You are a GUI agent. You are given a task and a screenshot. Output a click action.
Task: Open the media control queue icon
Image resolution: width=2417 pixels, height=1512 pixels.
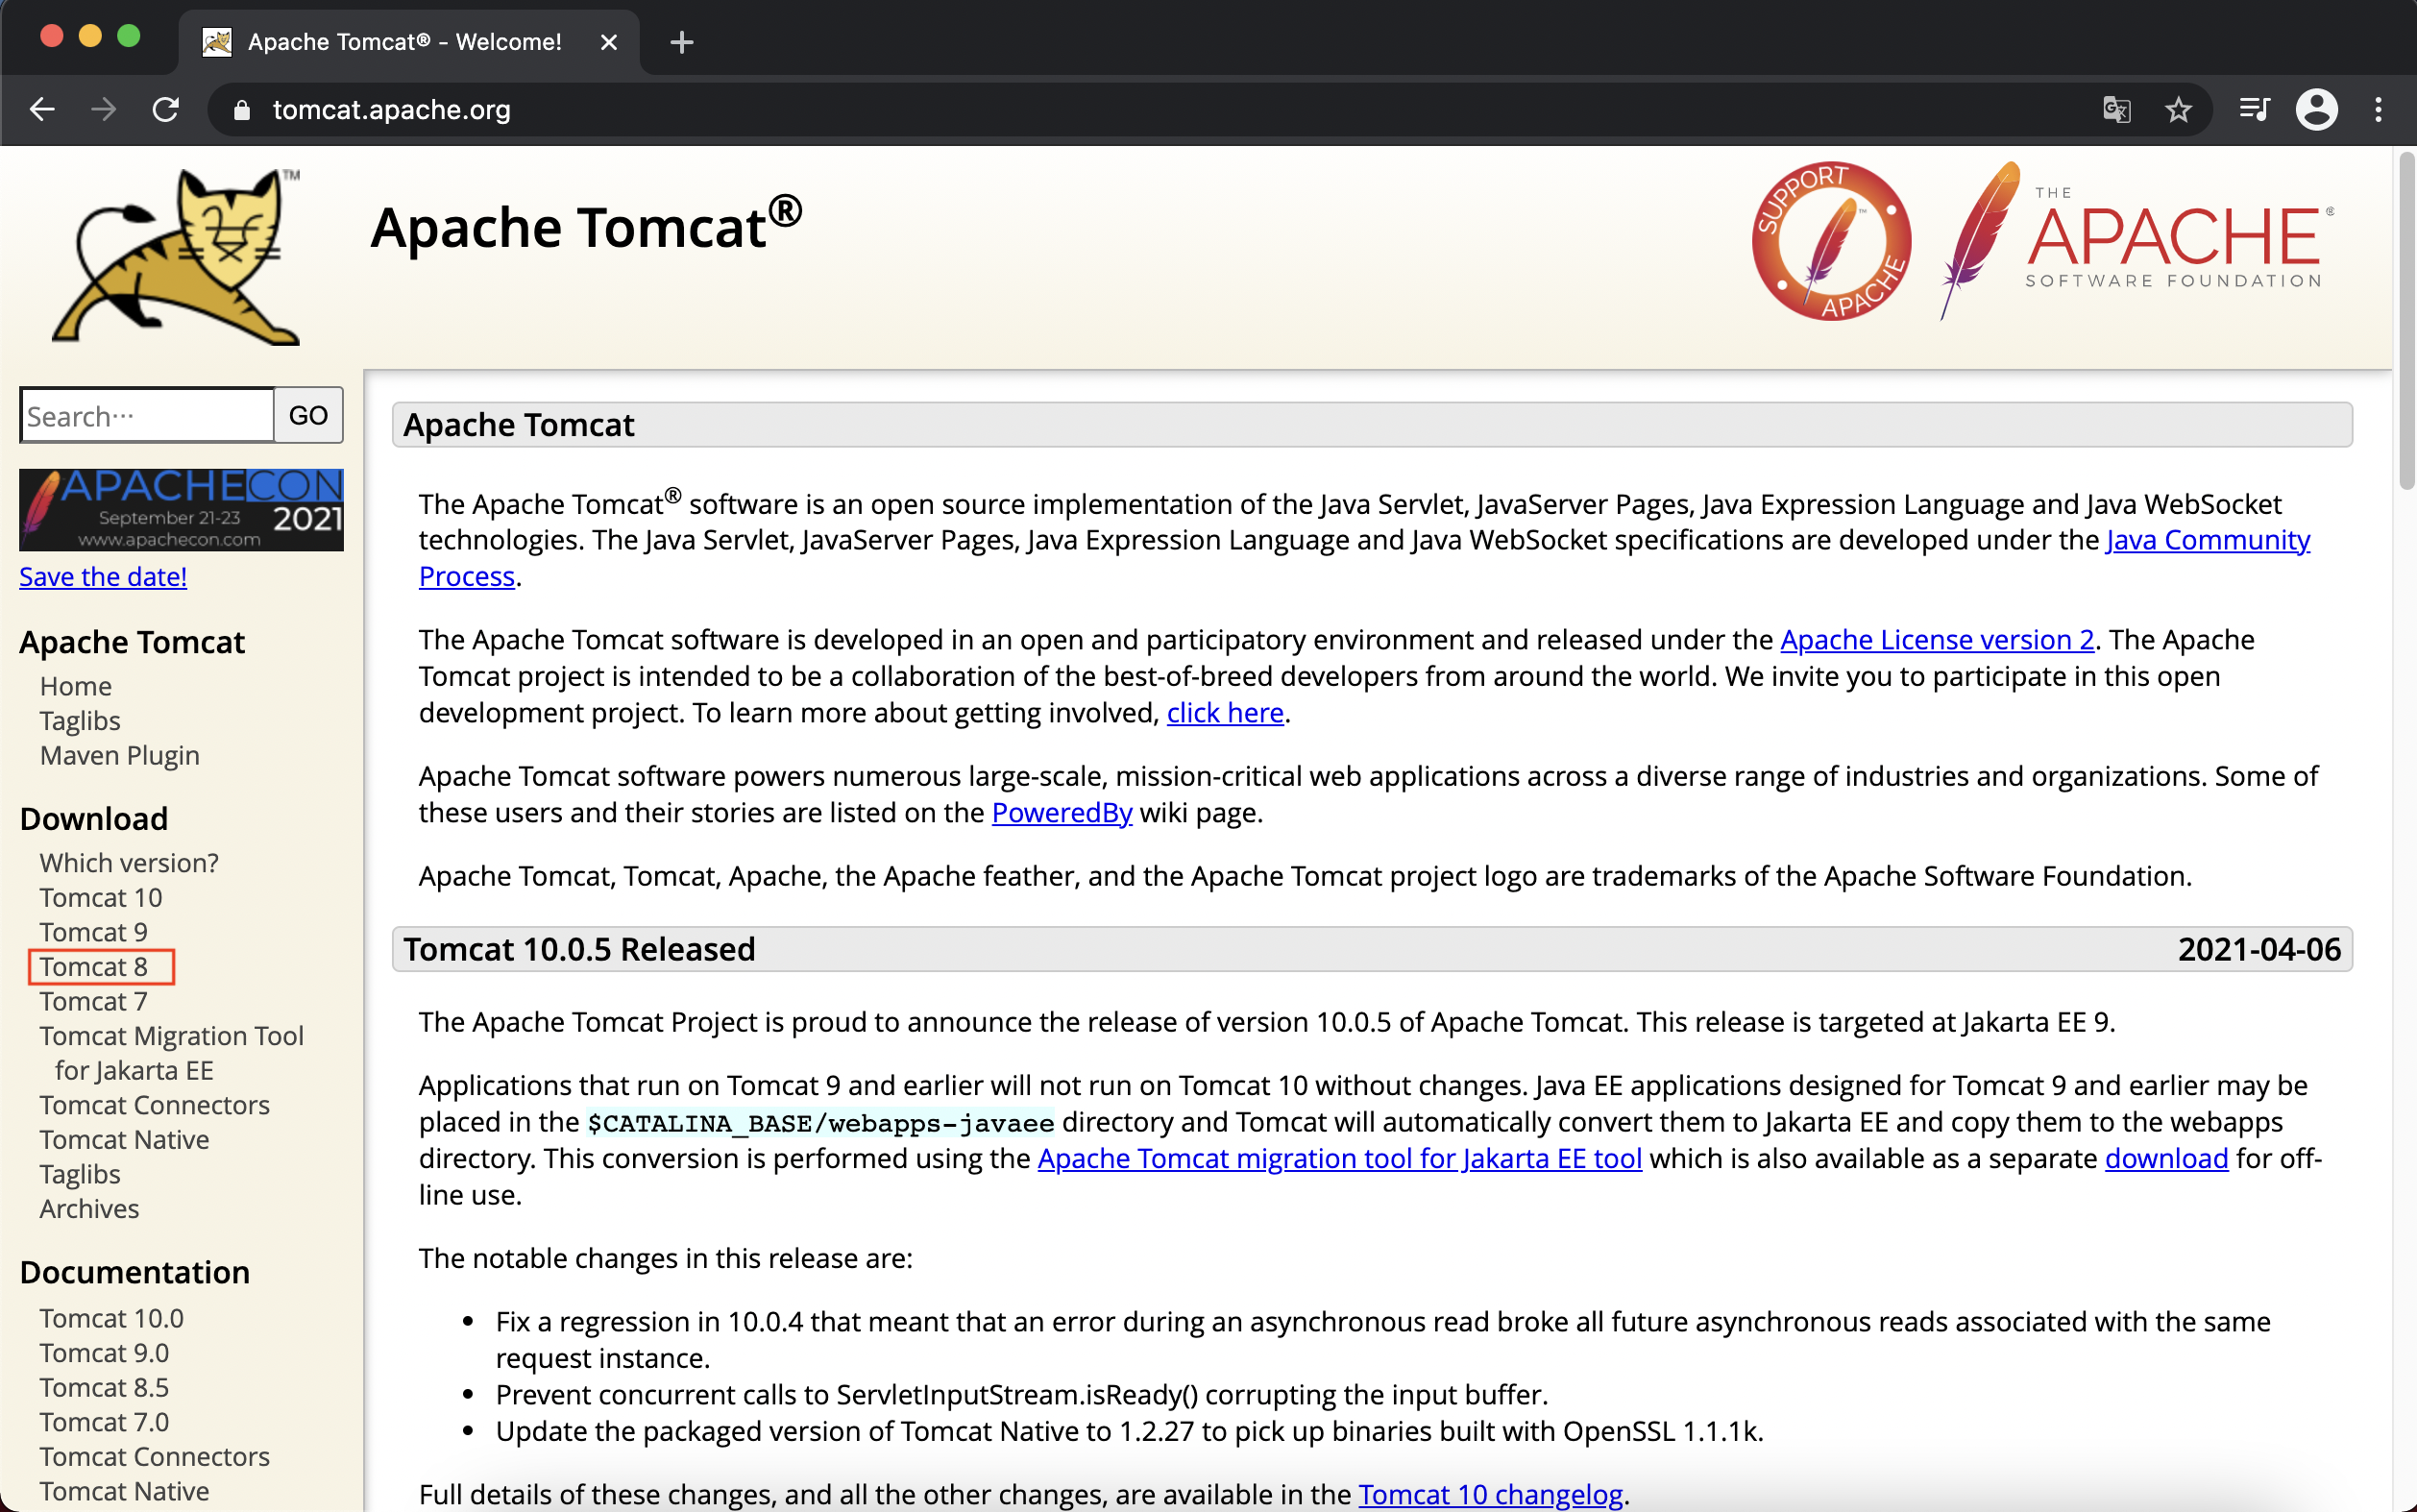2254,109
